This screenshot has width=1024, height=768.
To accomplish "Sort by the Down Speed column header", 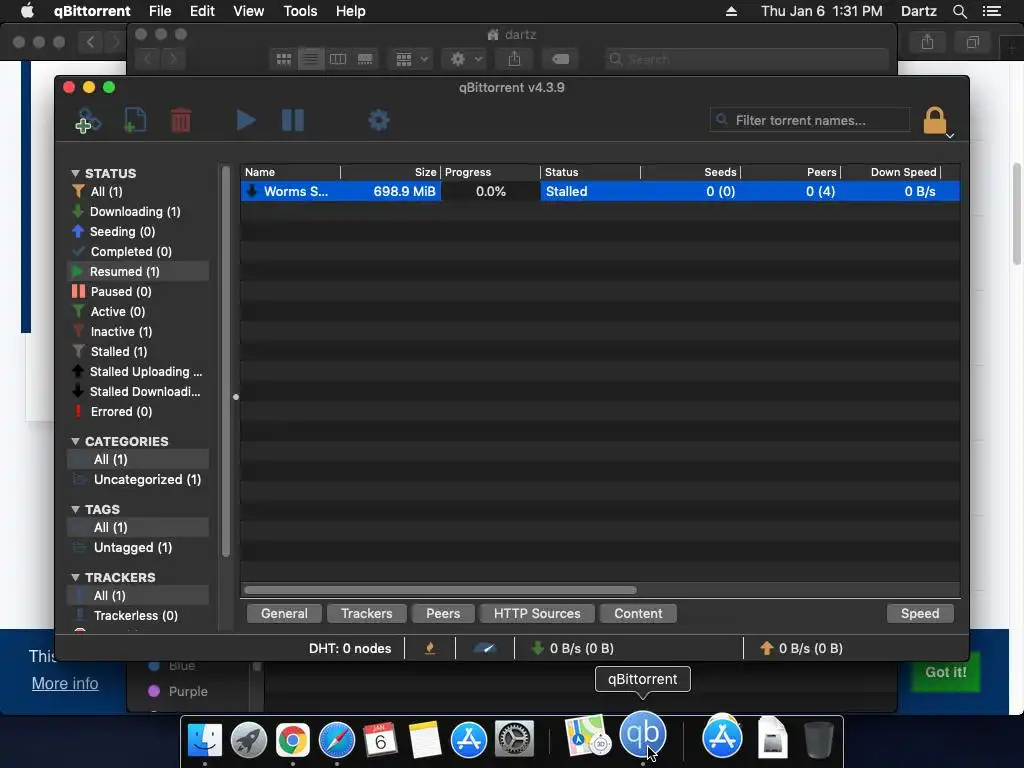I will coord(891,172).
